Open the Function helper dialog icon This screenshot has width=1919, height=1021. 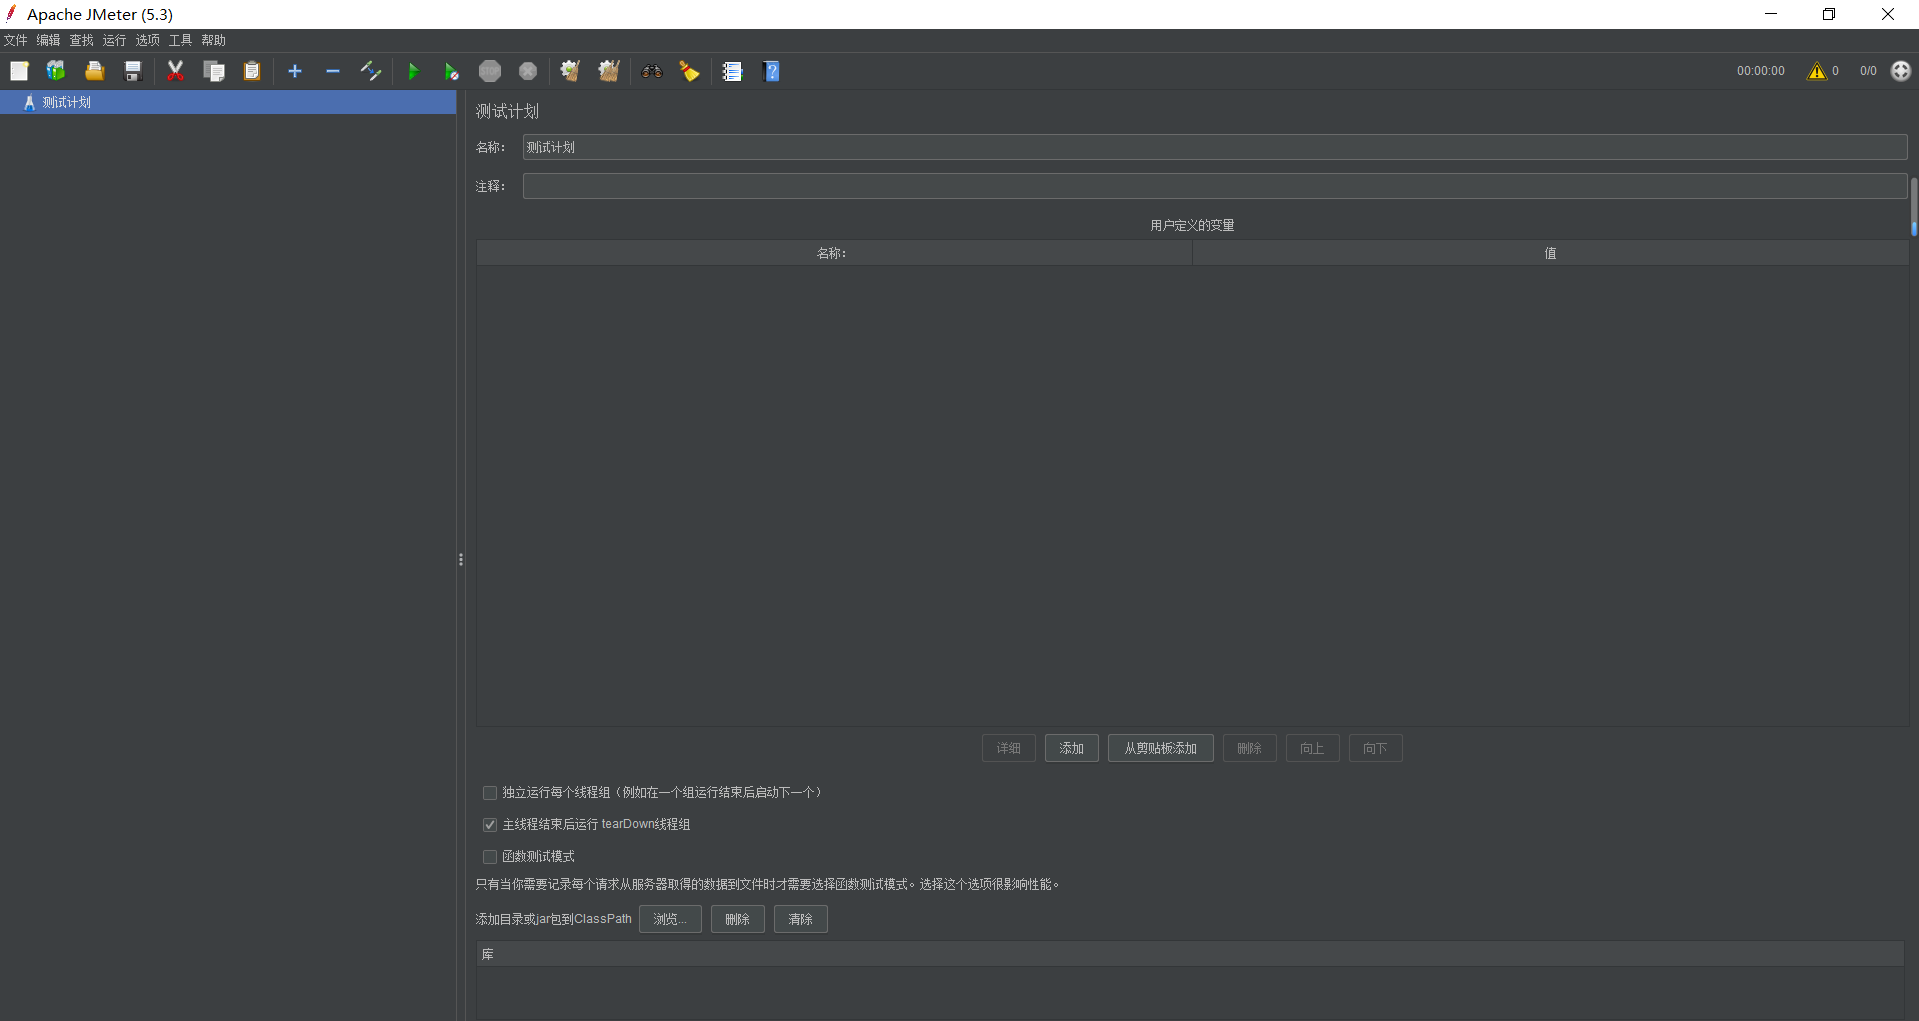(x=733, y=71)
